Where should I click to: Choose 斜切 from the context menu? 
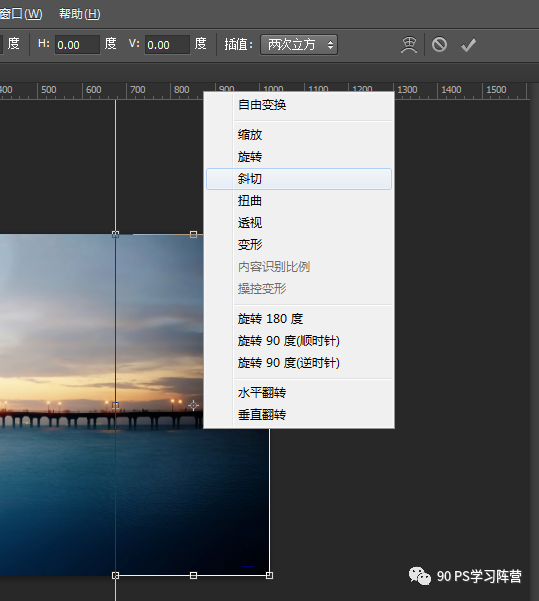click(299, 179)
